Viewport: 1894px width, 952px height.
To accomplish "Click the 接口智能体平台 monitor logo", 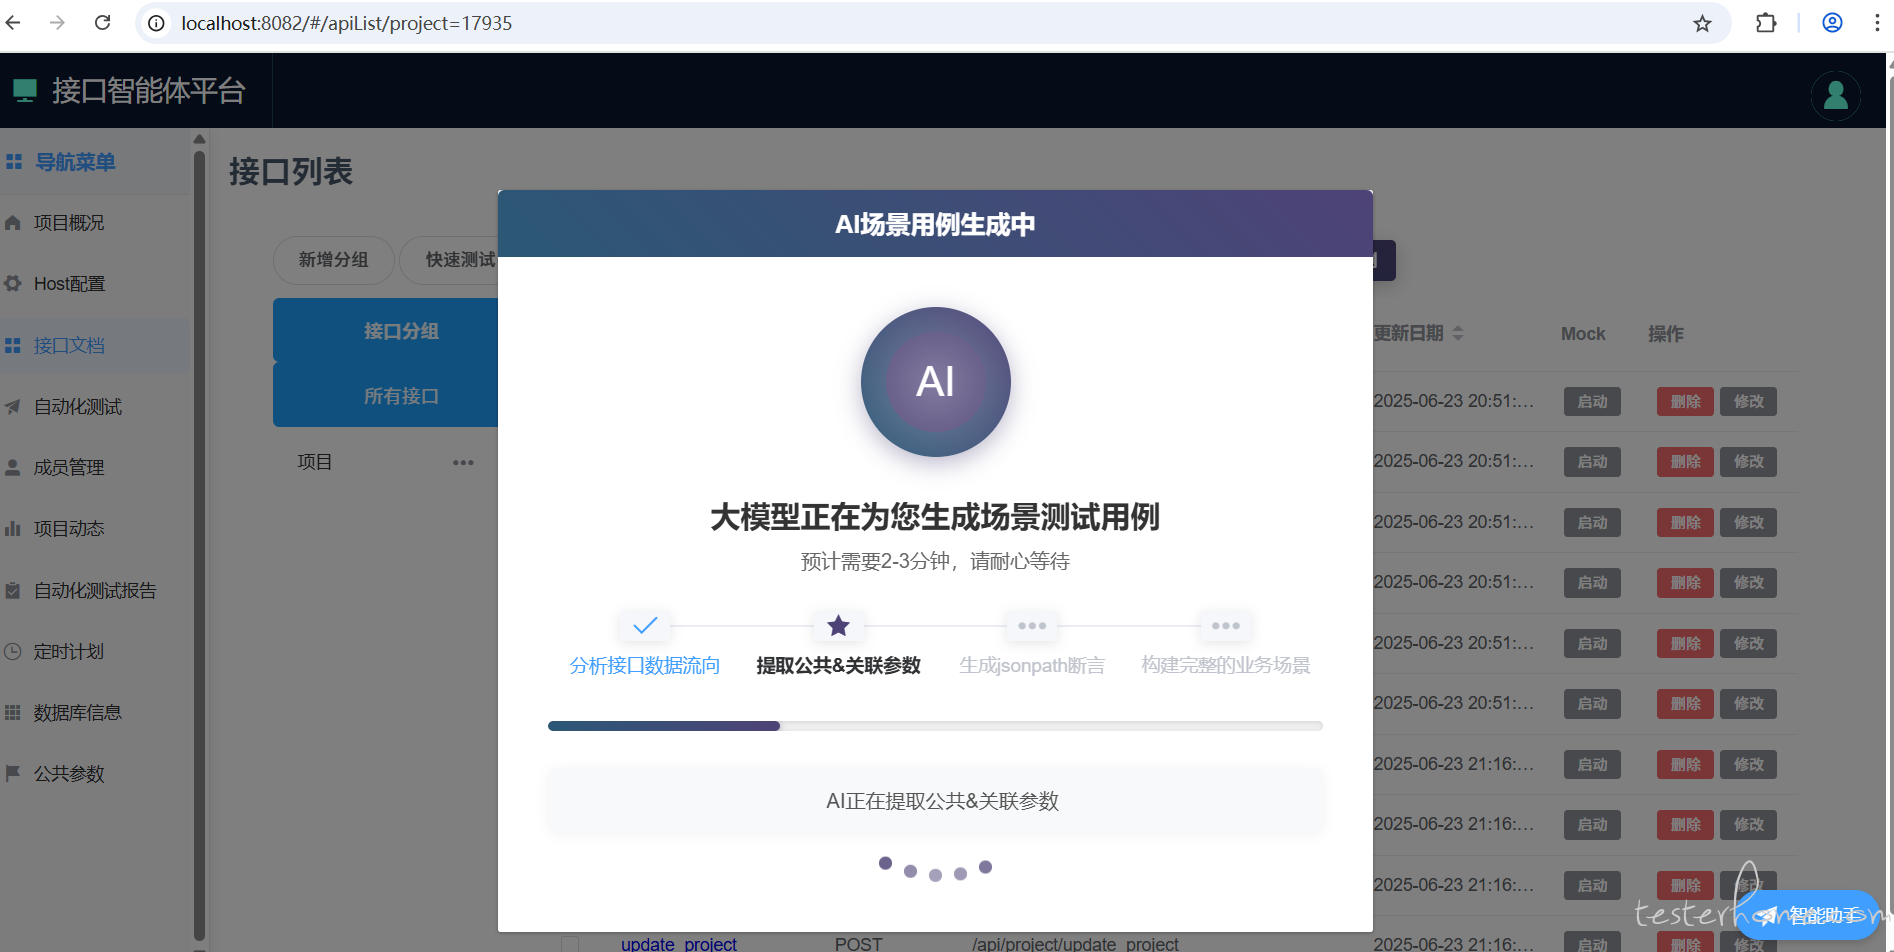I will click(x=25, y=91).
